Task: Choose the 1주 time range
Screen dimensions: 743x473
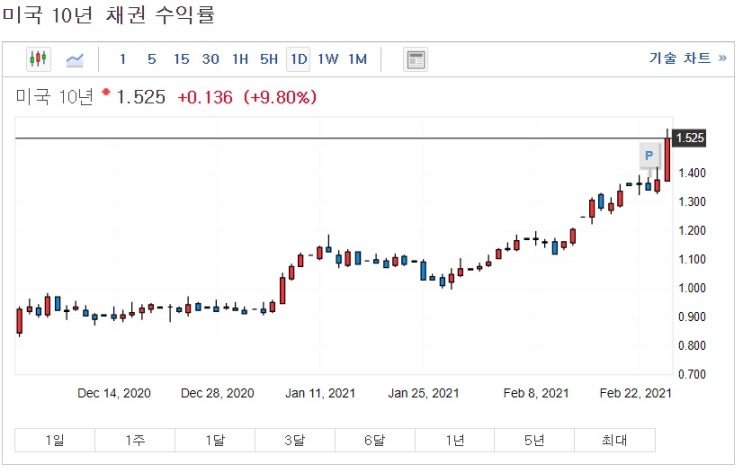Action: 135,440
